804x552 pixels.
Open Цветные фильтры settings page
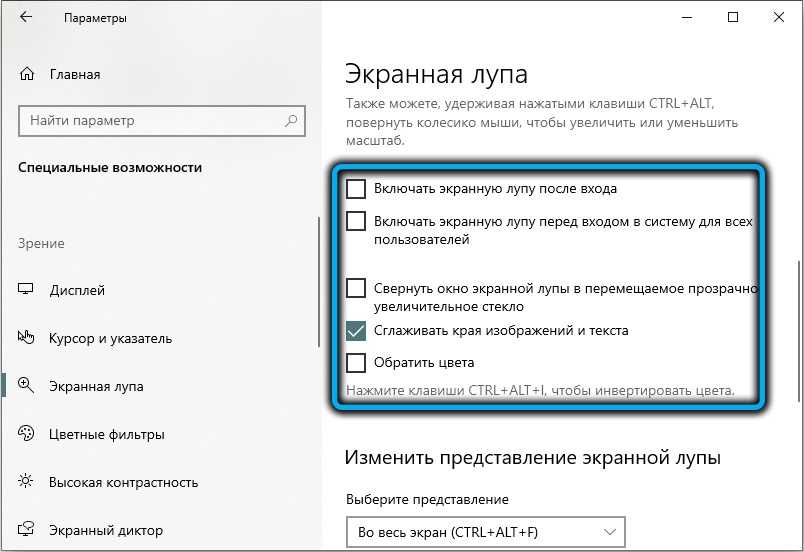coord(107,434)
